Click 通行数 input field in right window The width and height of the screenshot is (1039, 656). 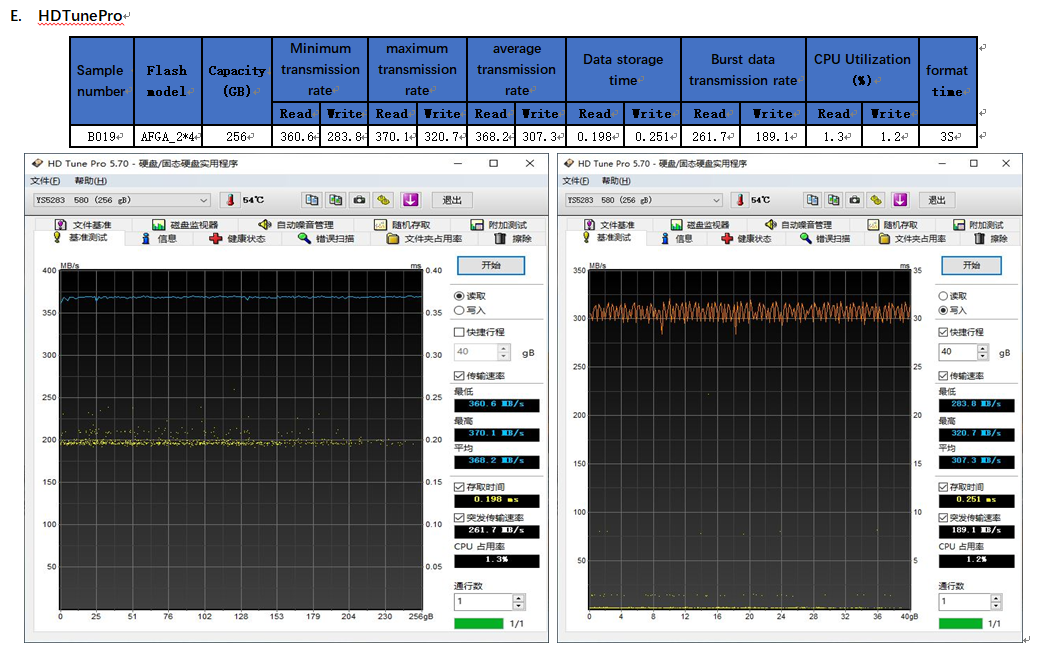click(965, 602)
